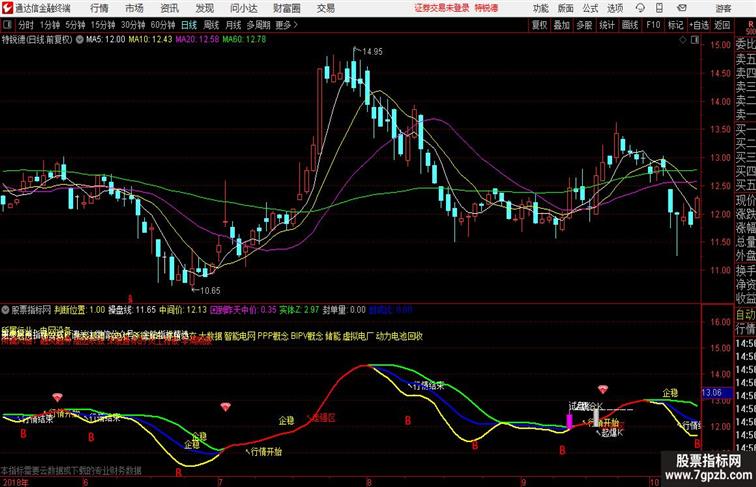The image size is (756, 487).
Task: Open the 选项 menu
Action: pos(615,8)
